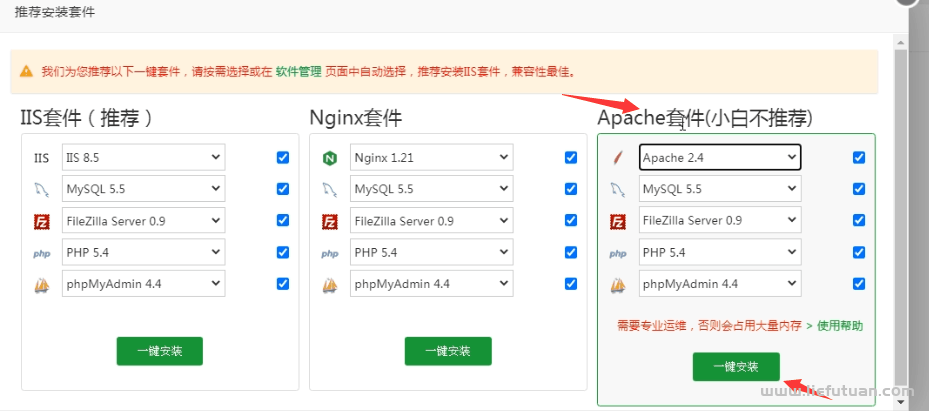Viewport: 929px width, 411px height.
Task: Click 一键安装 button under IIS suite
Action: tap(159, 351)
